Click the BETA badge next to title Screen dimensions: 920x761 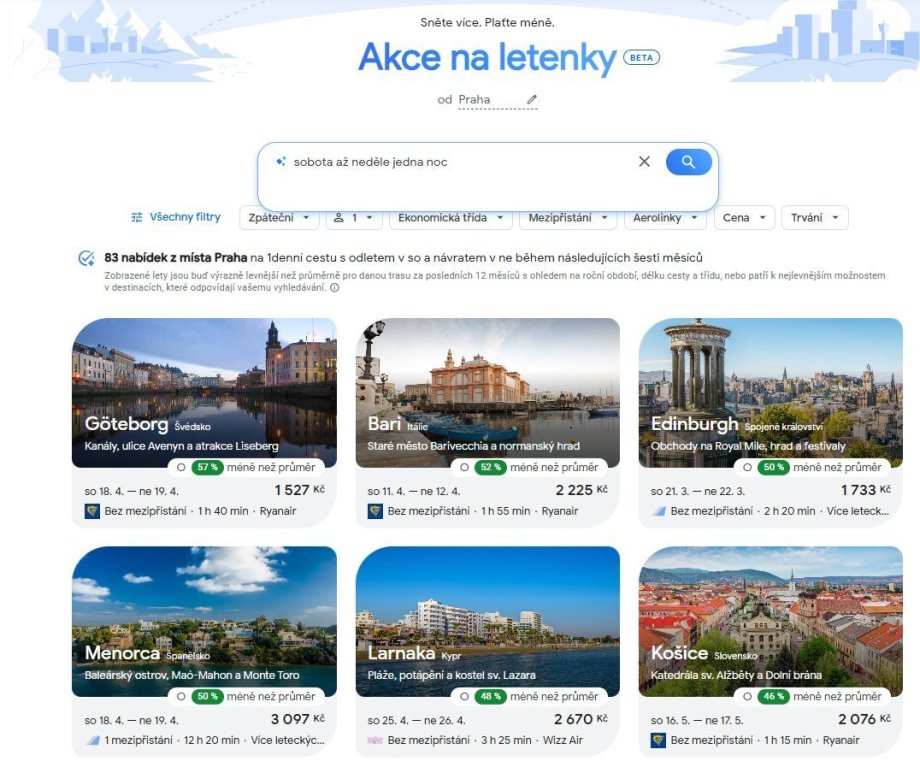click(641, 58)
